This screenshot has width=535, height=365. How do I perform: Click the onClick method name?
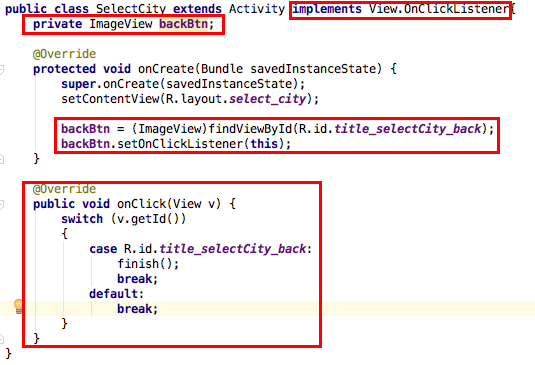(x=142, y=204)
